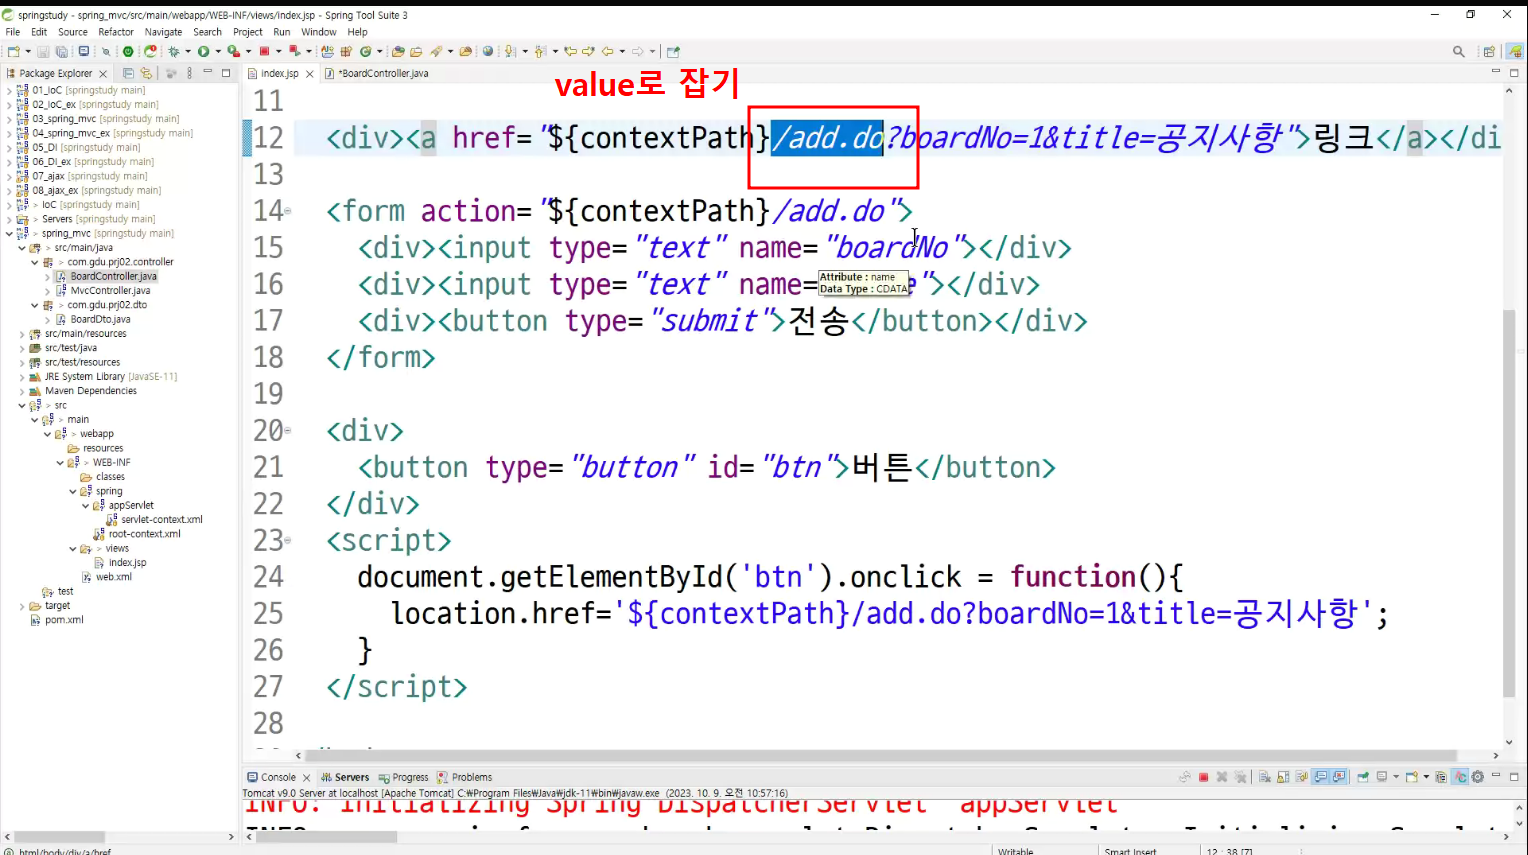Click Collapse All in Package Explorer
The height and width of the screenshot is (855, 1528).
click(x=128, y=73)
